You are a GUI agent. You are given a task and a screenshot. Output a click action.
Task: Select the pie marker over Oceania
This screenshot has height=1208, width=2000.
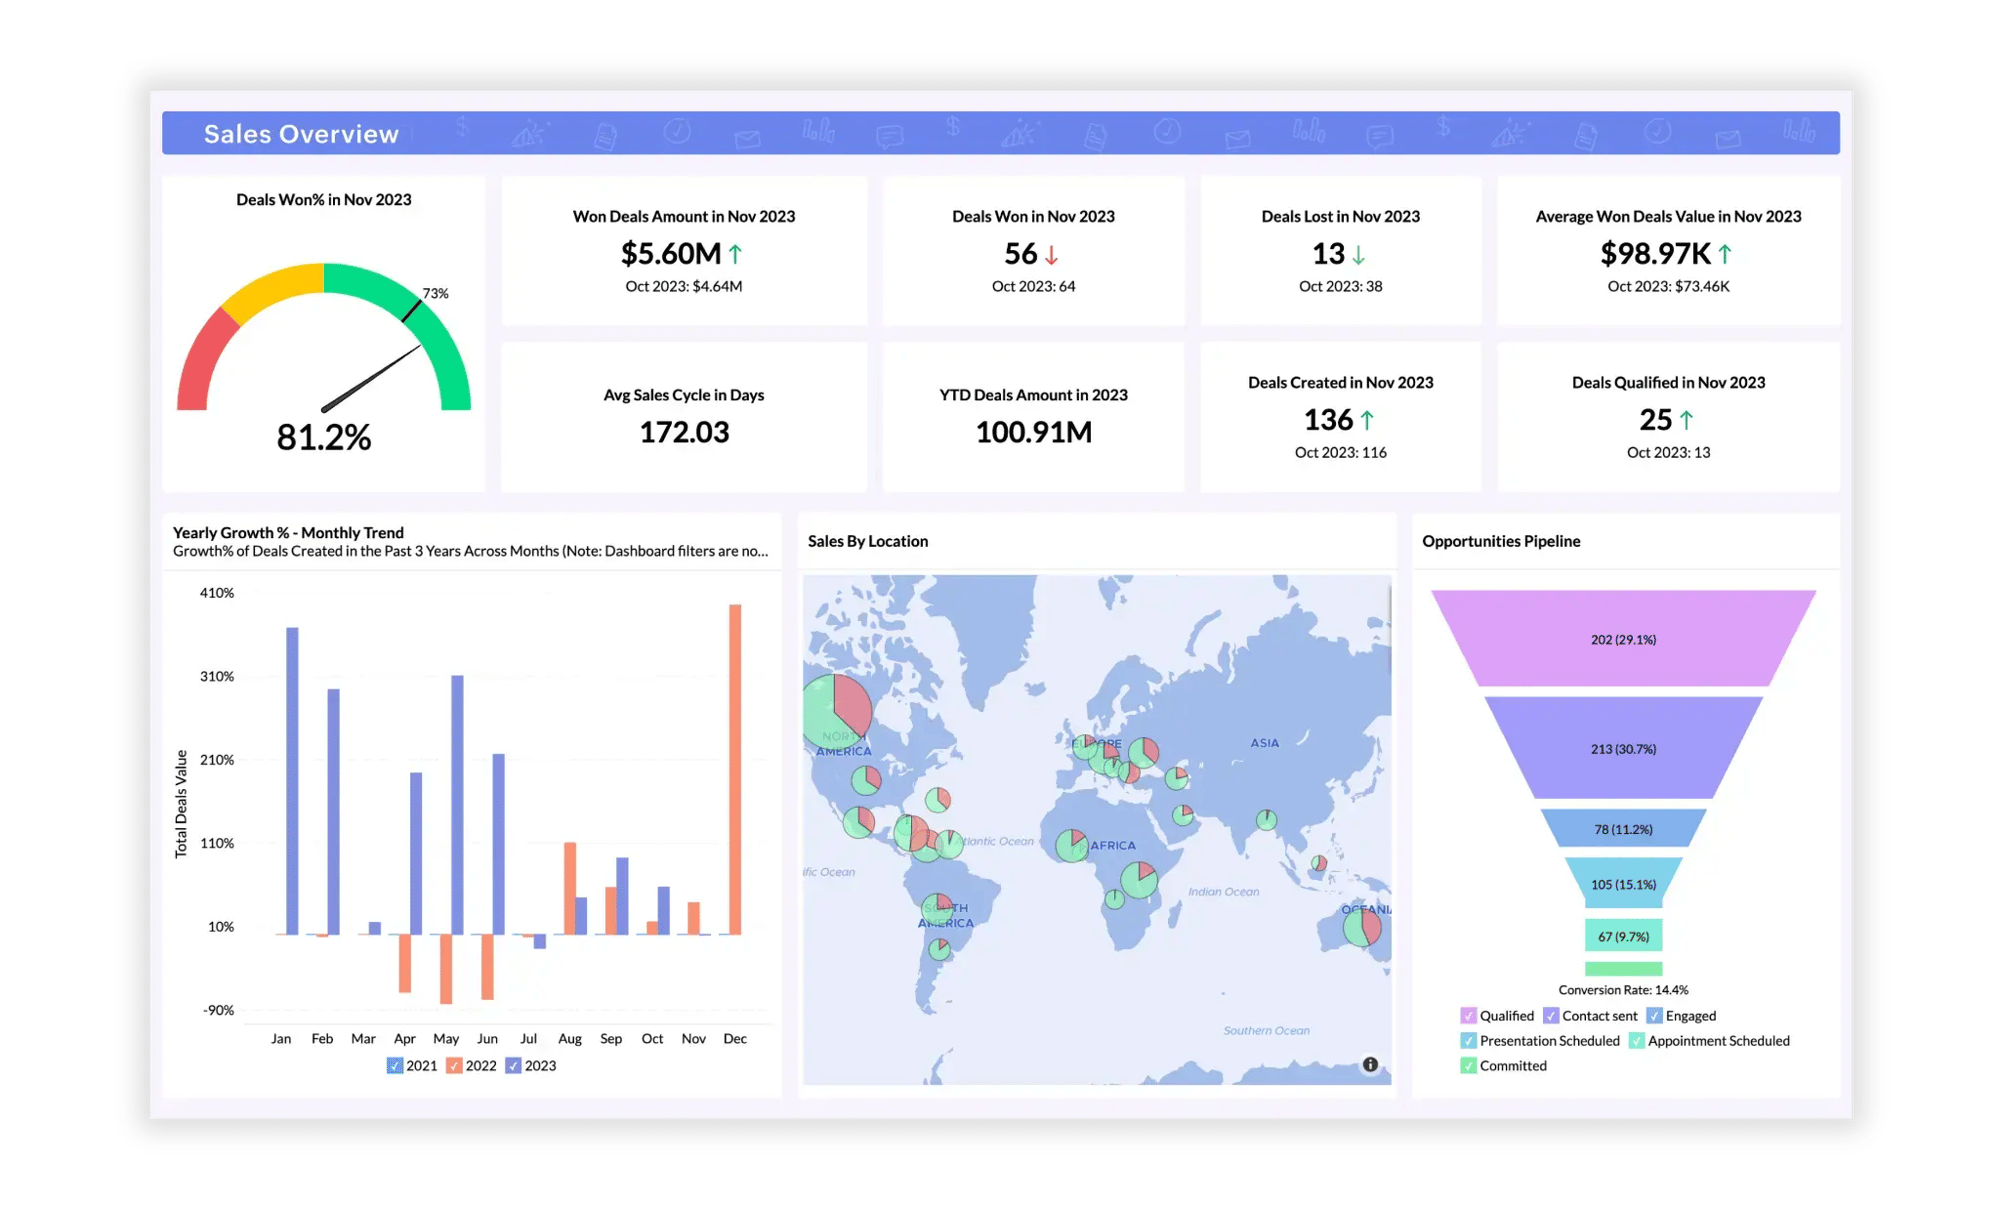tap(1362, 927)
